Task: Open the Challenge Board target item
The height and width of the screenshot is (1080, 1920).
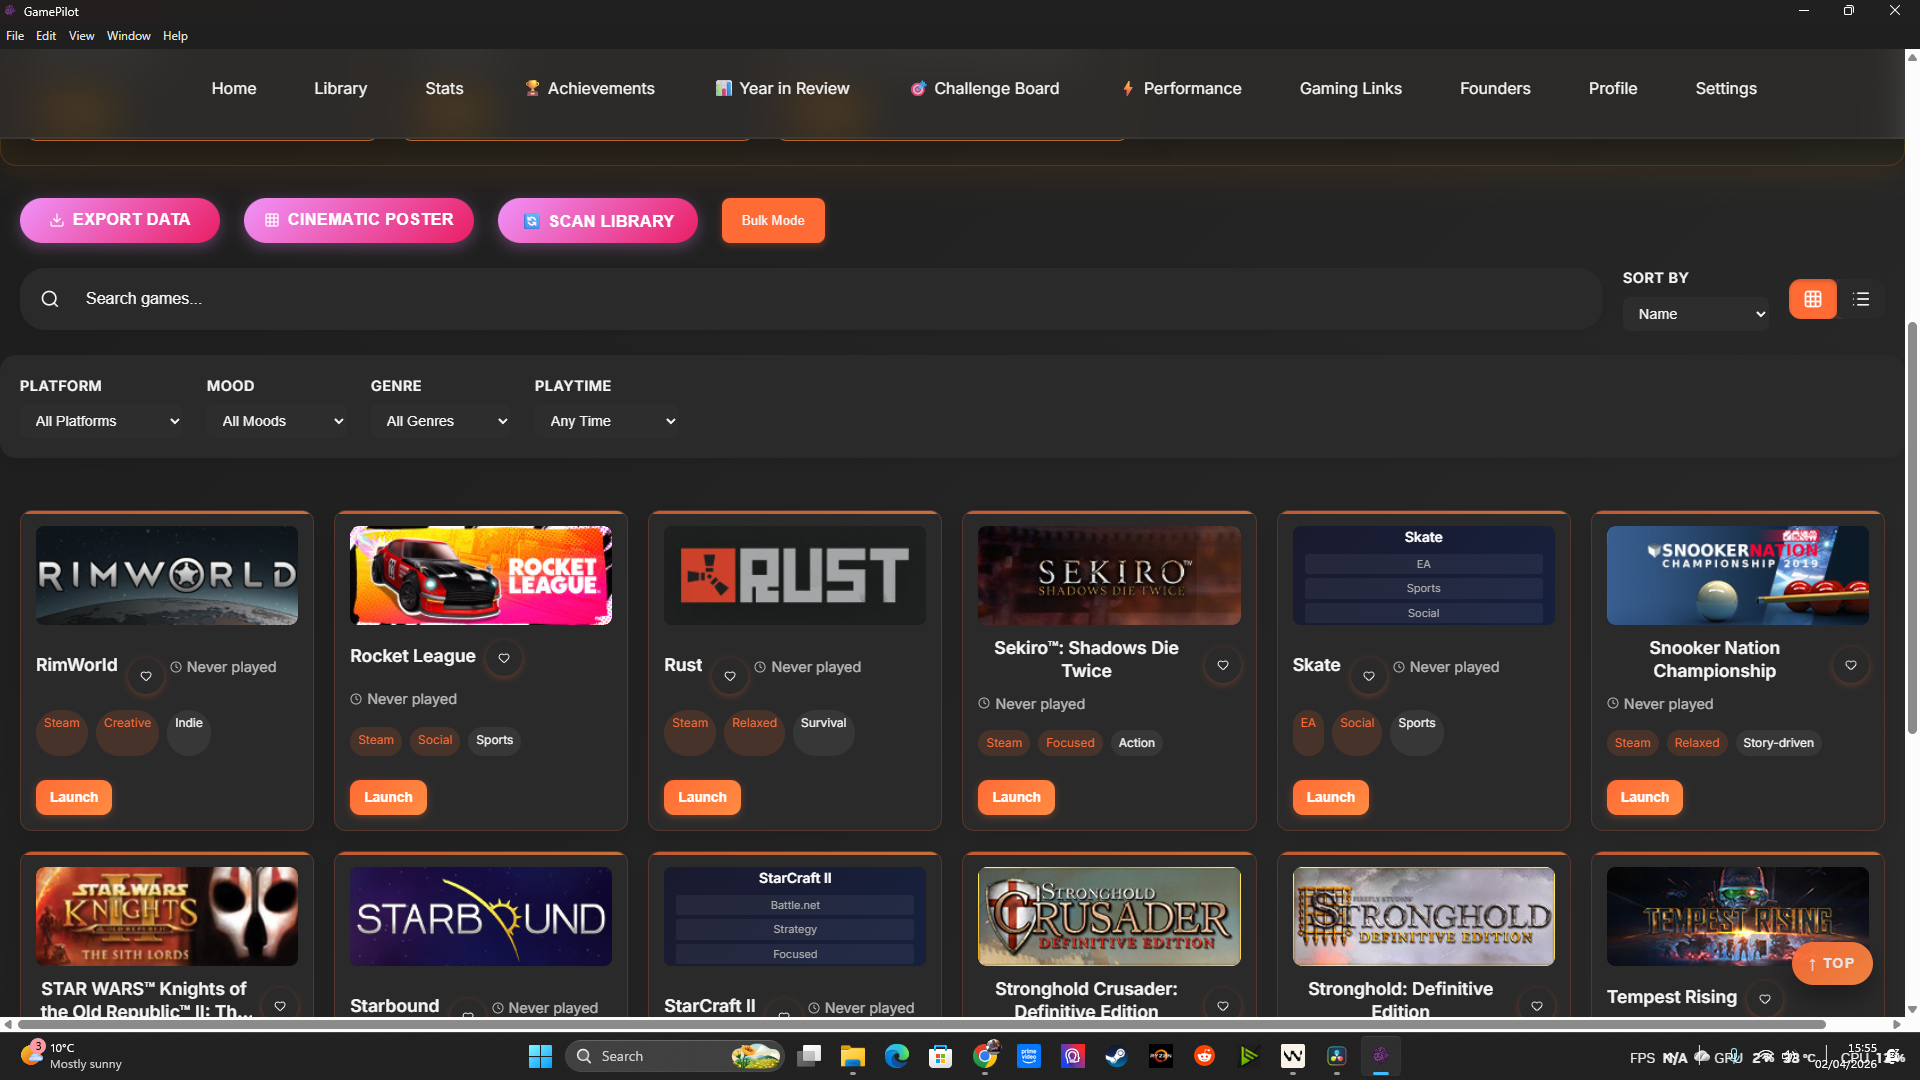Action: click(984, 88)
